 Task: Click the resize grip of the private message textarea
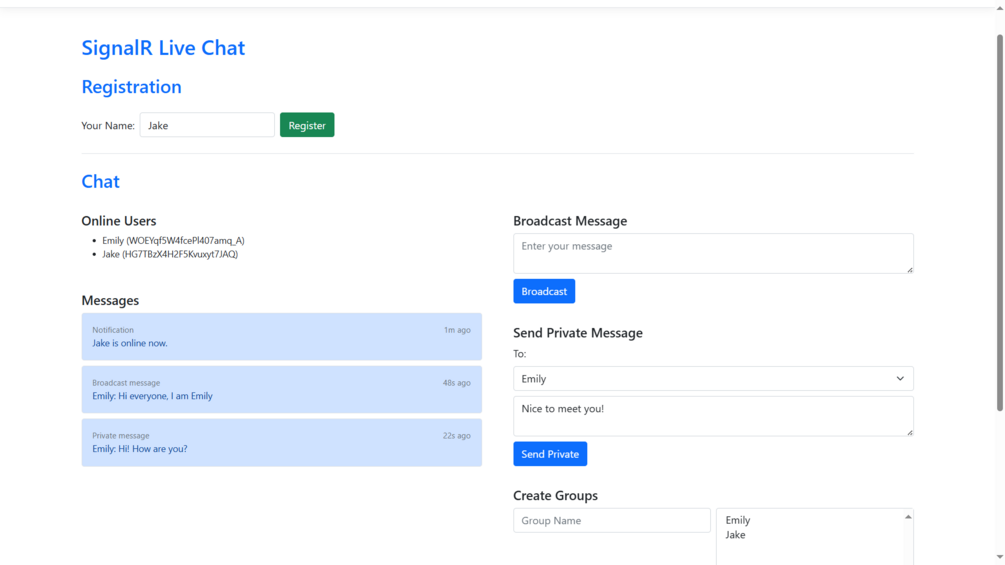[909, 432]
